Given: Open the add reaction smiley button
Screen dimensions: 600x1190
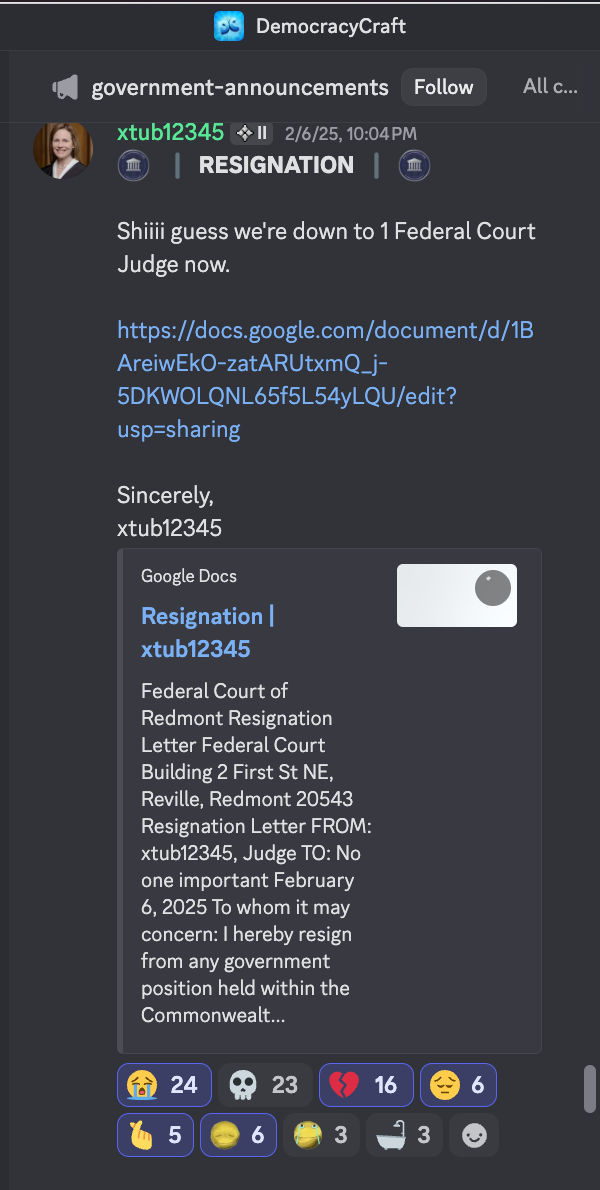Looking at the screenshot, I should click(x=474, y=1135).
